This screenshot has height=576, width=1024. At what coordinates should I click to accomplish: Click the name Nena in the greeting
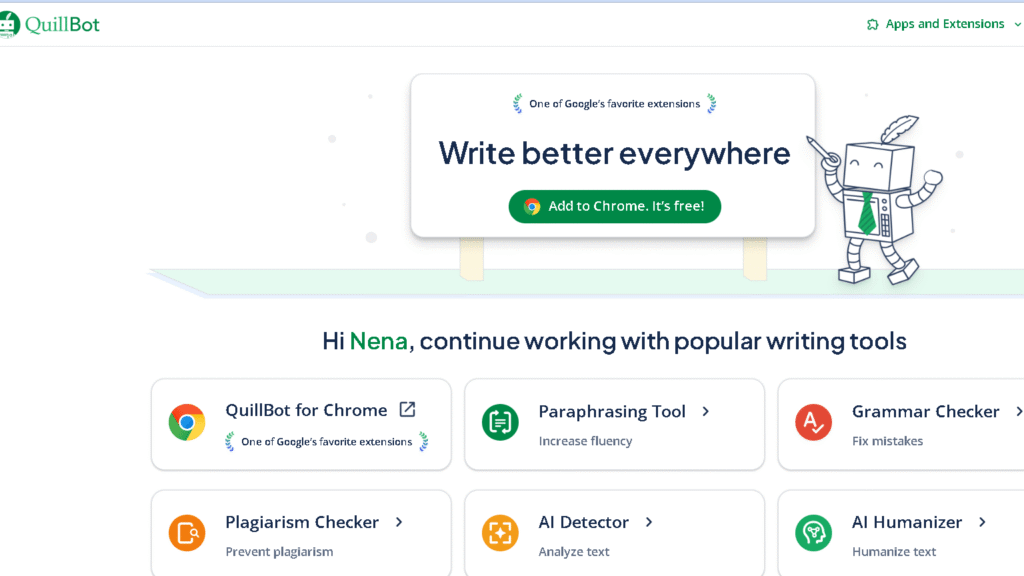click(x=381, y=340)
